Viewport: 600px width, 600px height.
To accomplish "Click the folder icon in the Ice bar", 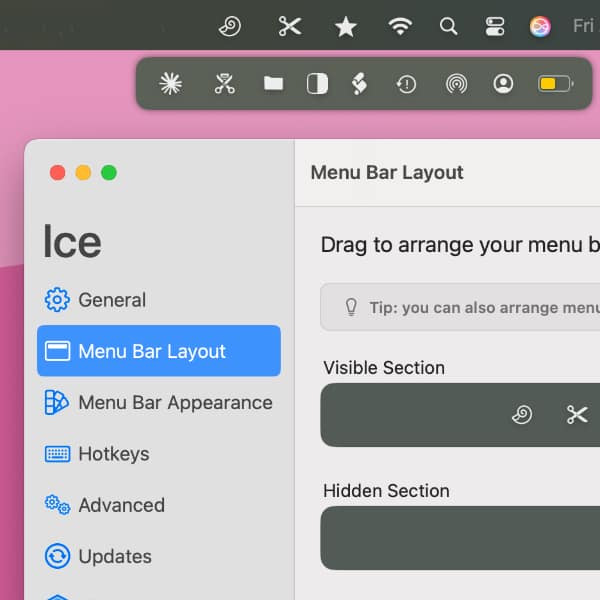I will tap(273, 84).
